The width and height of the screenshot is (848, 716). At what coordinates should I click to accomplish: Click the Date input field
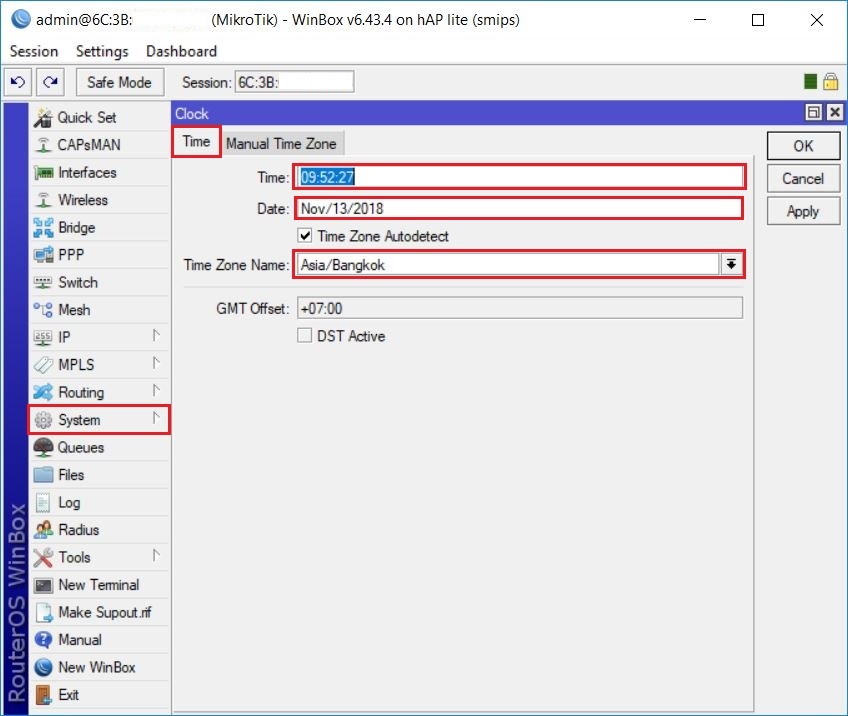point(520,209)
